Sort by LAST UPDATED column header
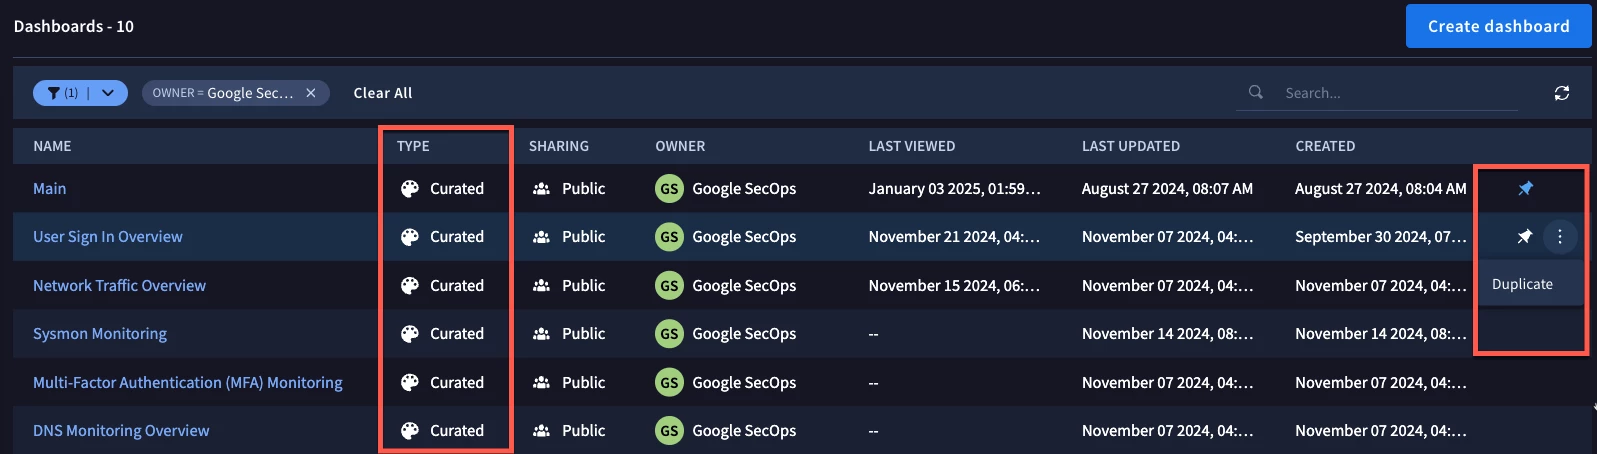Screen dimensions: 1597x454 point(1131,146)
